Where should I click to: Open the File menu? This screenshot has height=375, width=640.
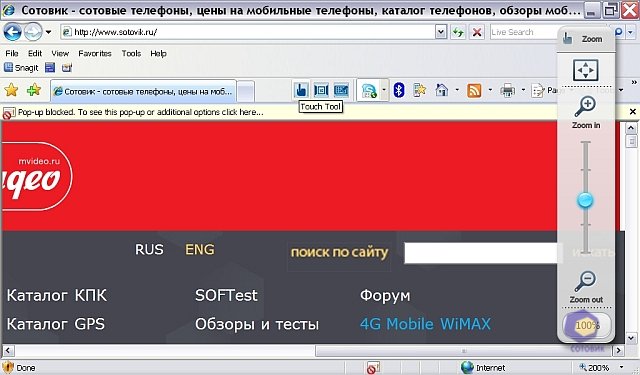click(x=12, y=53)
